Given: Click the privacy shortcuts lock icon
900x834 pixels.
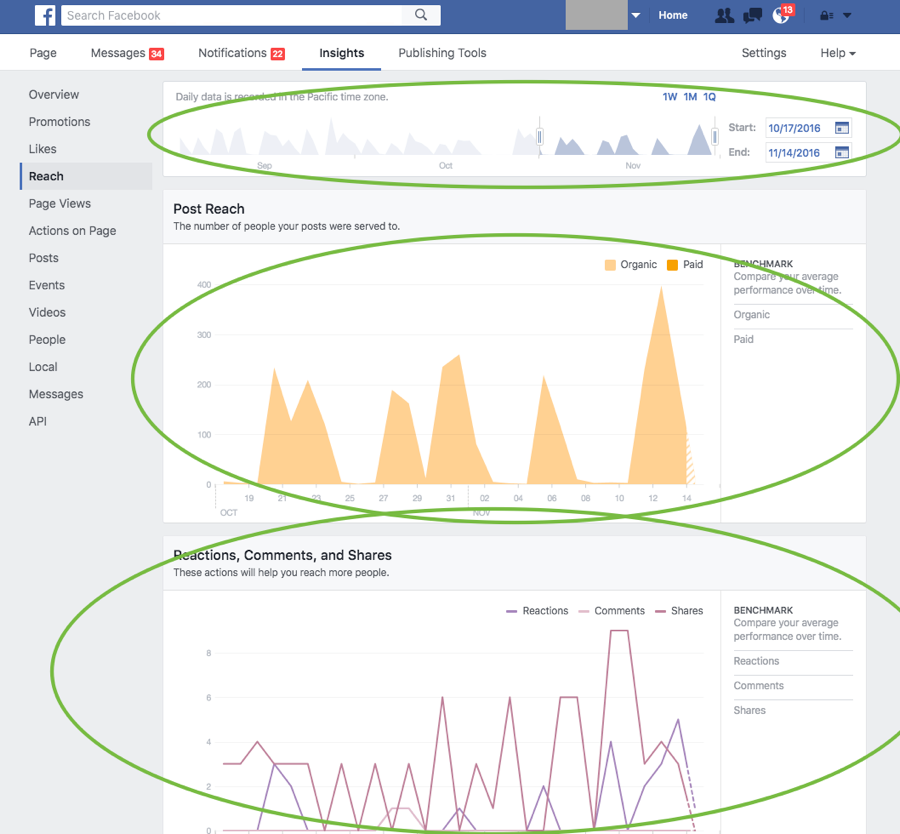Looking at the screenshot, I should [827, 16].
